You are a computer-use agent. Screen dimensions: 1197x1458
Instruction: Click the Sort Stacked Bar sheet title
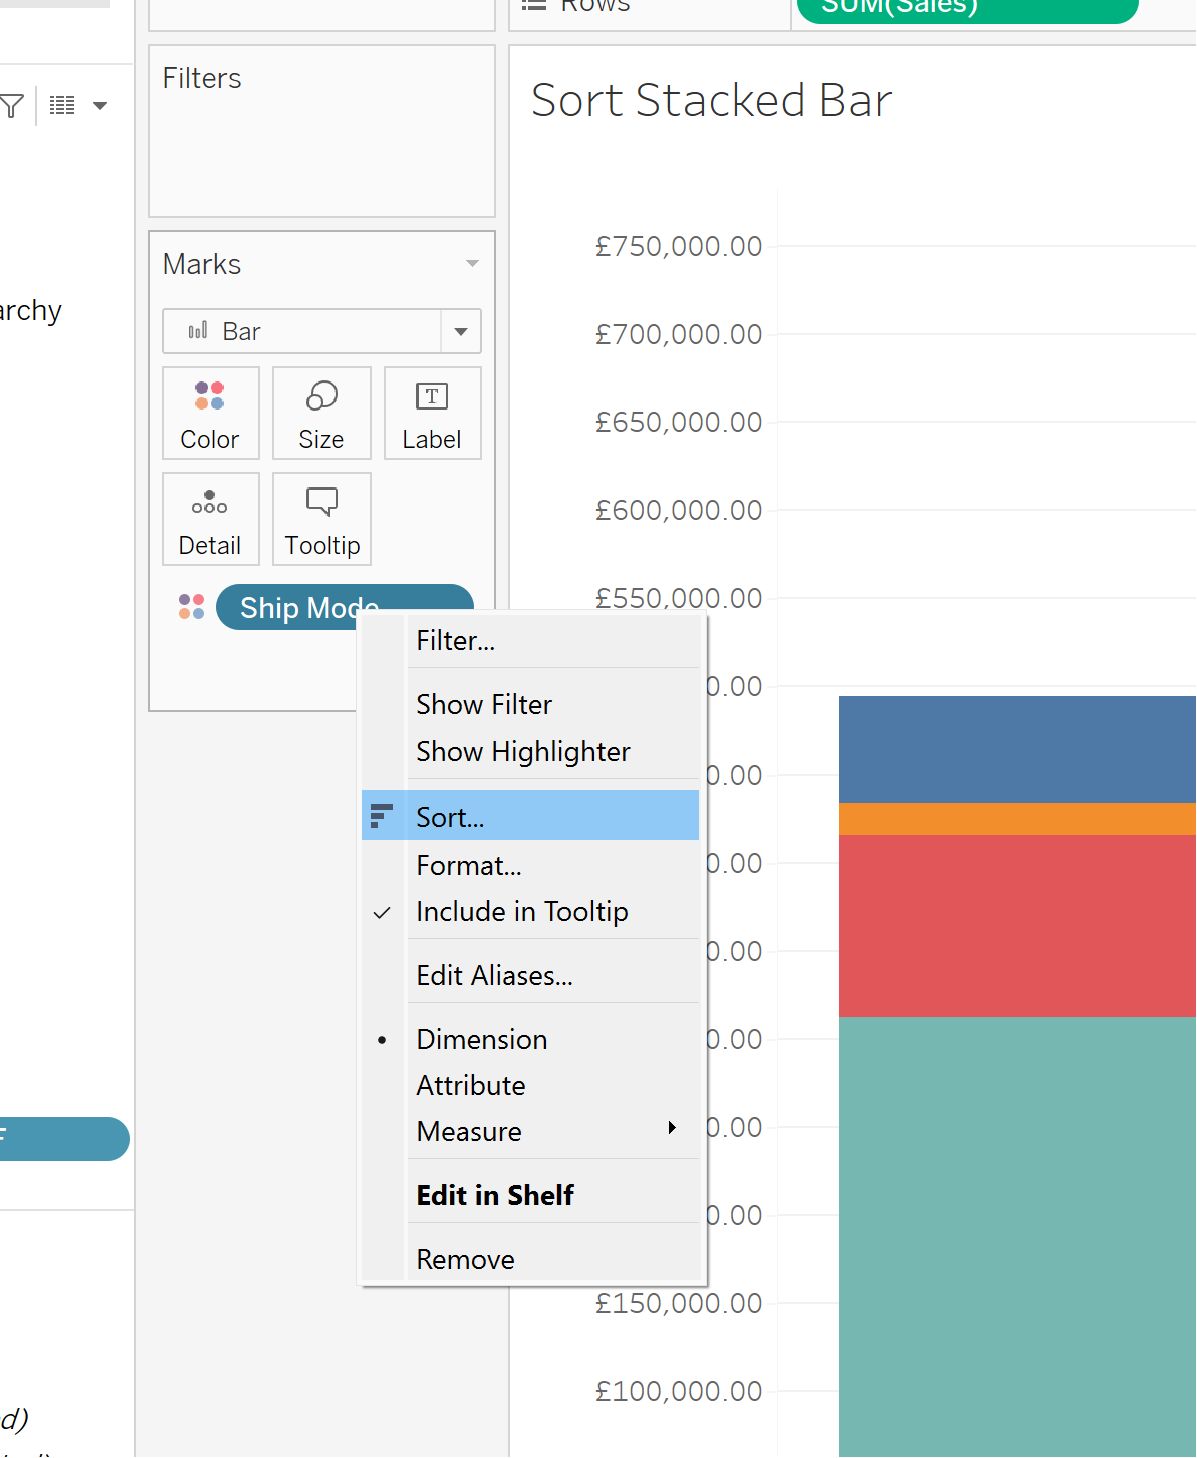711,101
